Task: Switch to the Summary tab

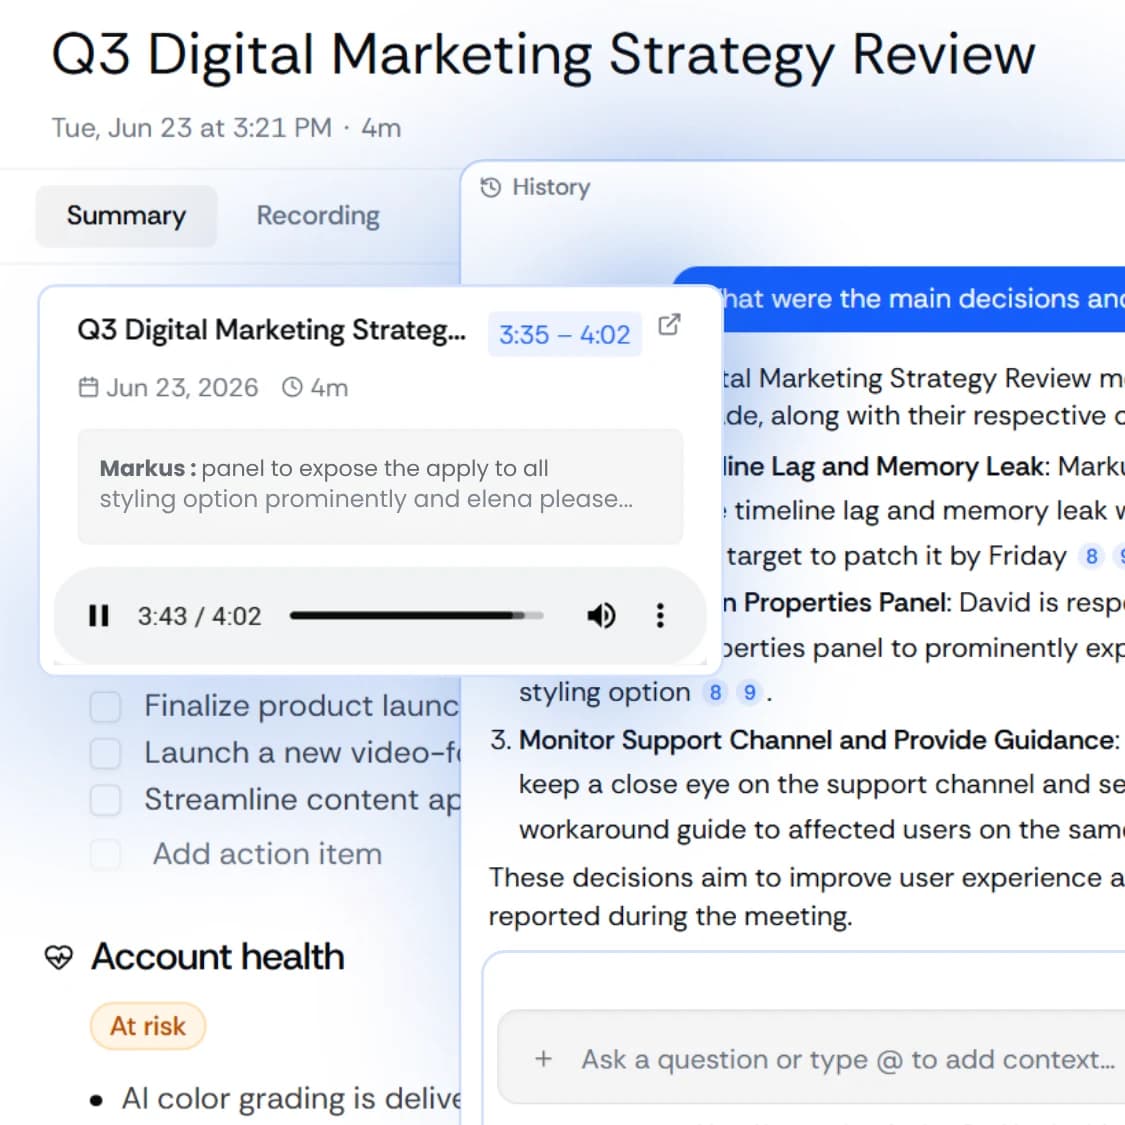Action: [126, 216]
